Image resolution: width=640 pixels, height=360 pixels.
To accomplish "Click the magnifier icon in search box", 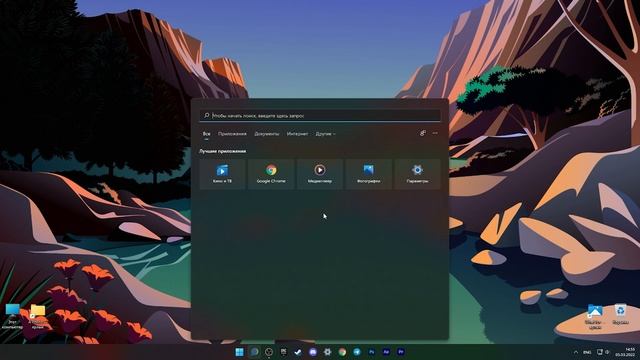I will click(207, 116).
